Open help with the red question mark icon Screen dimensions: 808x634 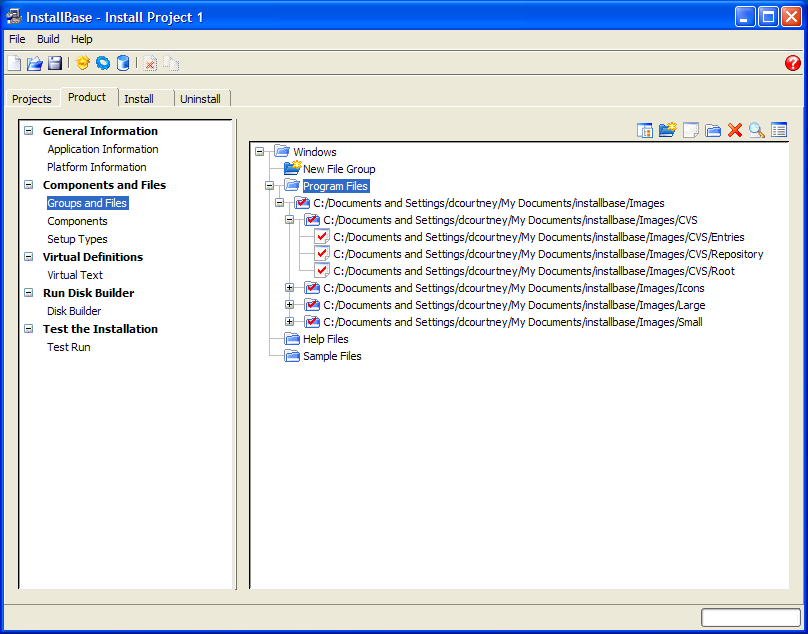point(793,63)
